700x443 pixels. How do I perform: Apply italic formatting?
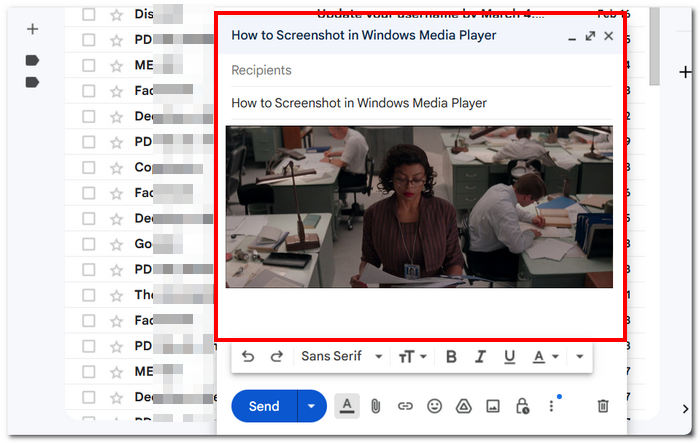tap(480, 356)
